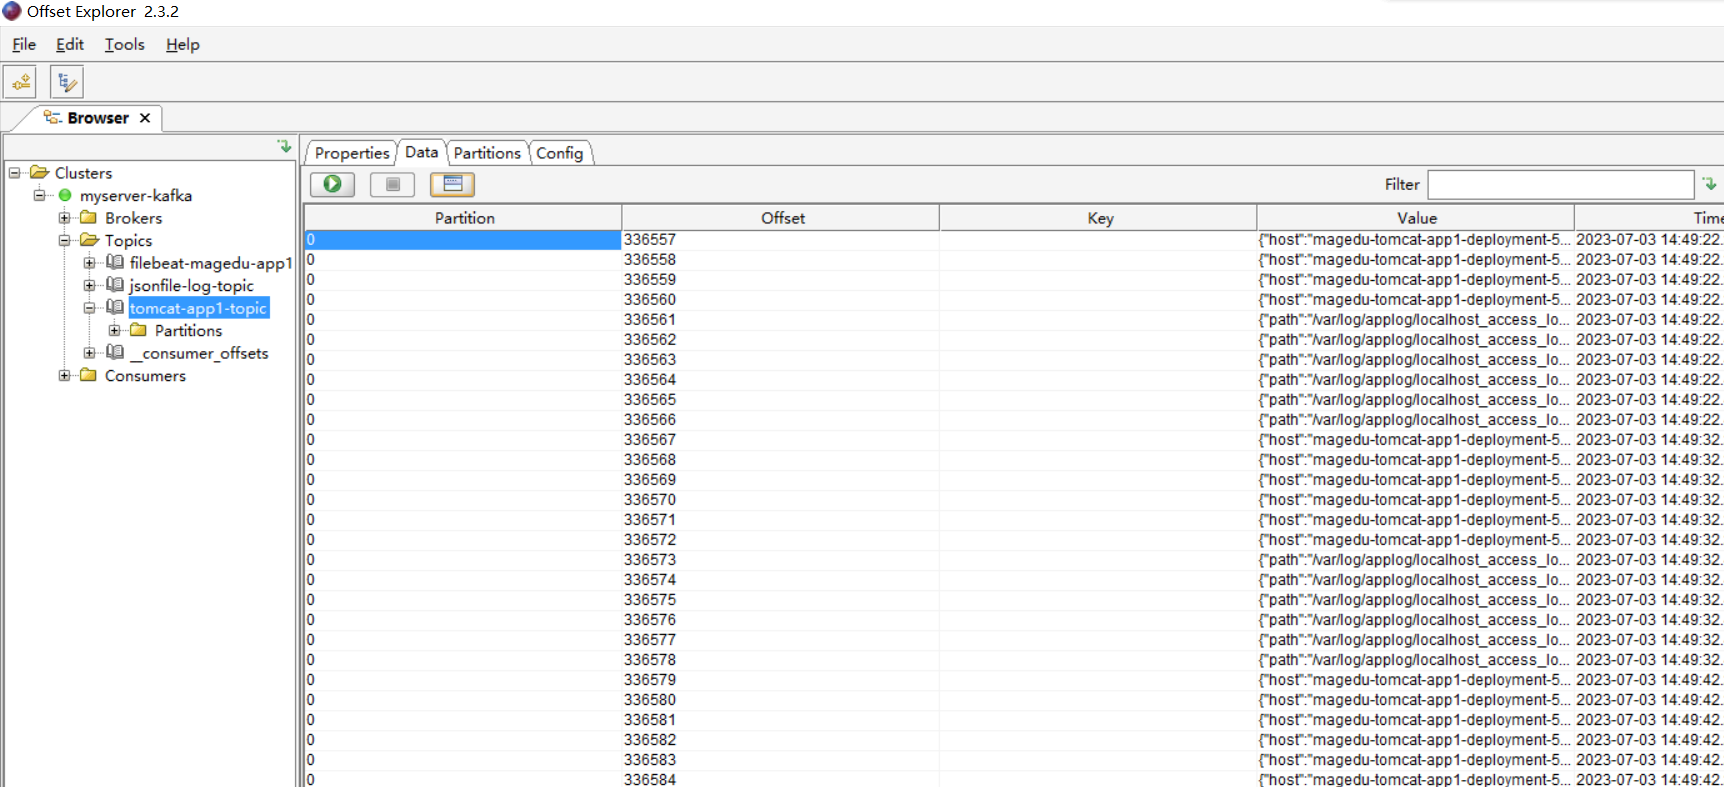
Task: Select the row with offset 336557
Action: pyautogui.click(x=1014, y=240)
